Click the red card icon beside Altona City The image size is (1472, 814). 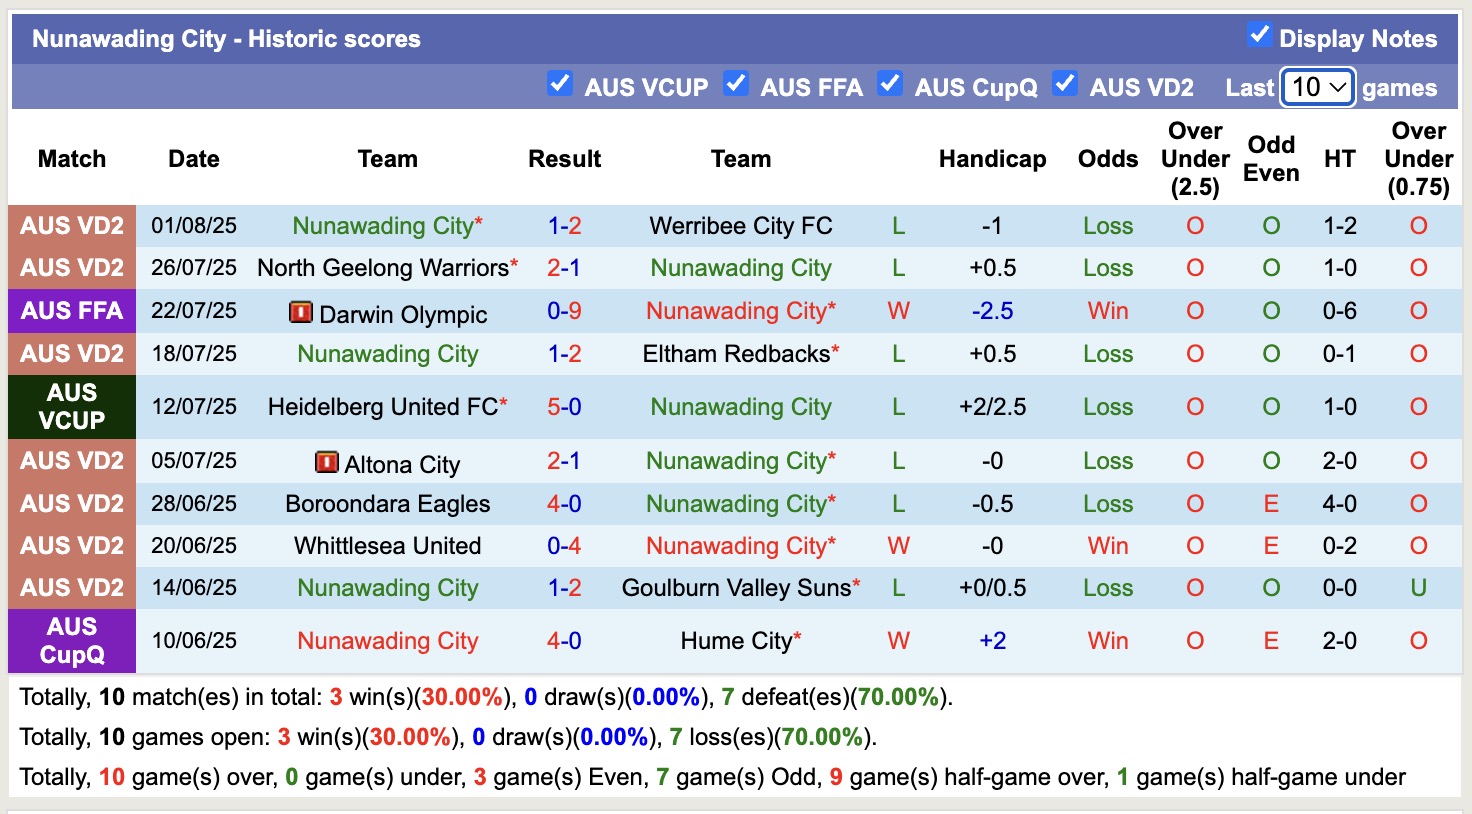click(327, 462)
